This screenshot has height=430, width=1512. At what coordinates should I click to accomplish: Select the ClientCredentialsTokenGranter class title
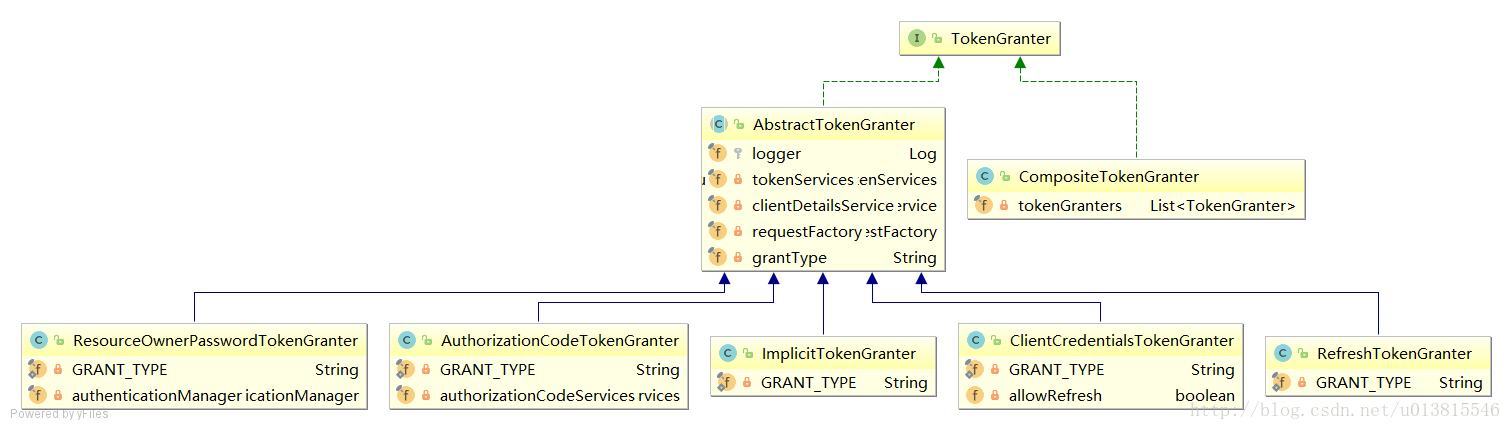tap(1122, 341)
